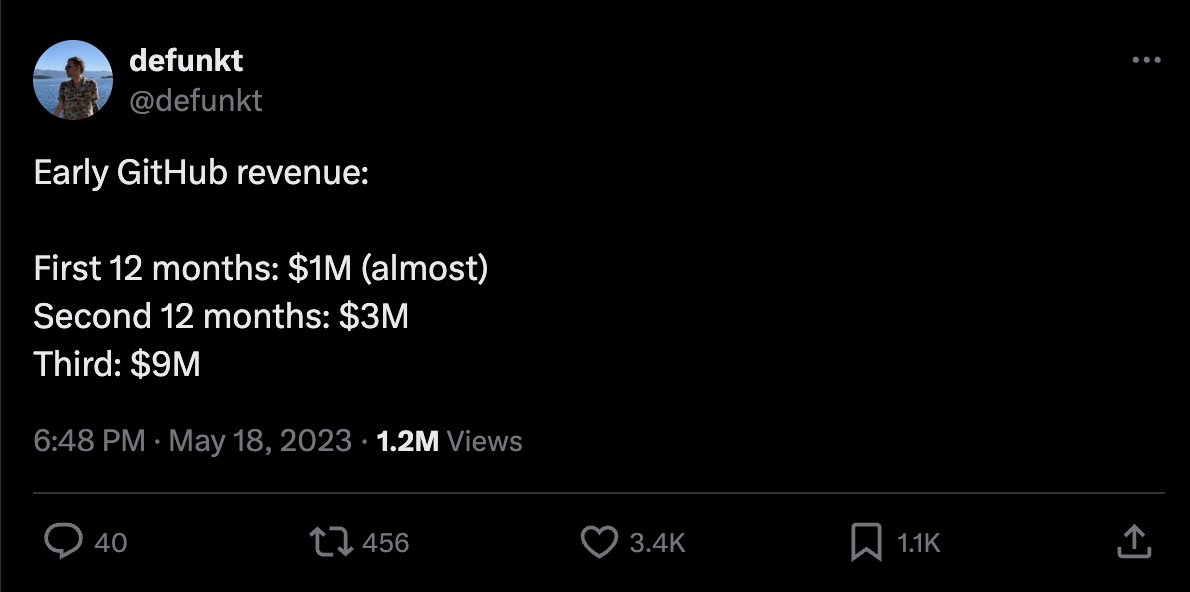The width and height of the screenshot is (1190, 592).
Task: See who reposted via 456 count
Action: coord(385,542)
